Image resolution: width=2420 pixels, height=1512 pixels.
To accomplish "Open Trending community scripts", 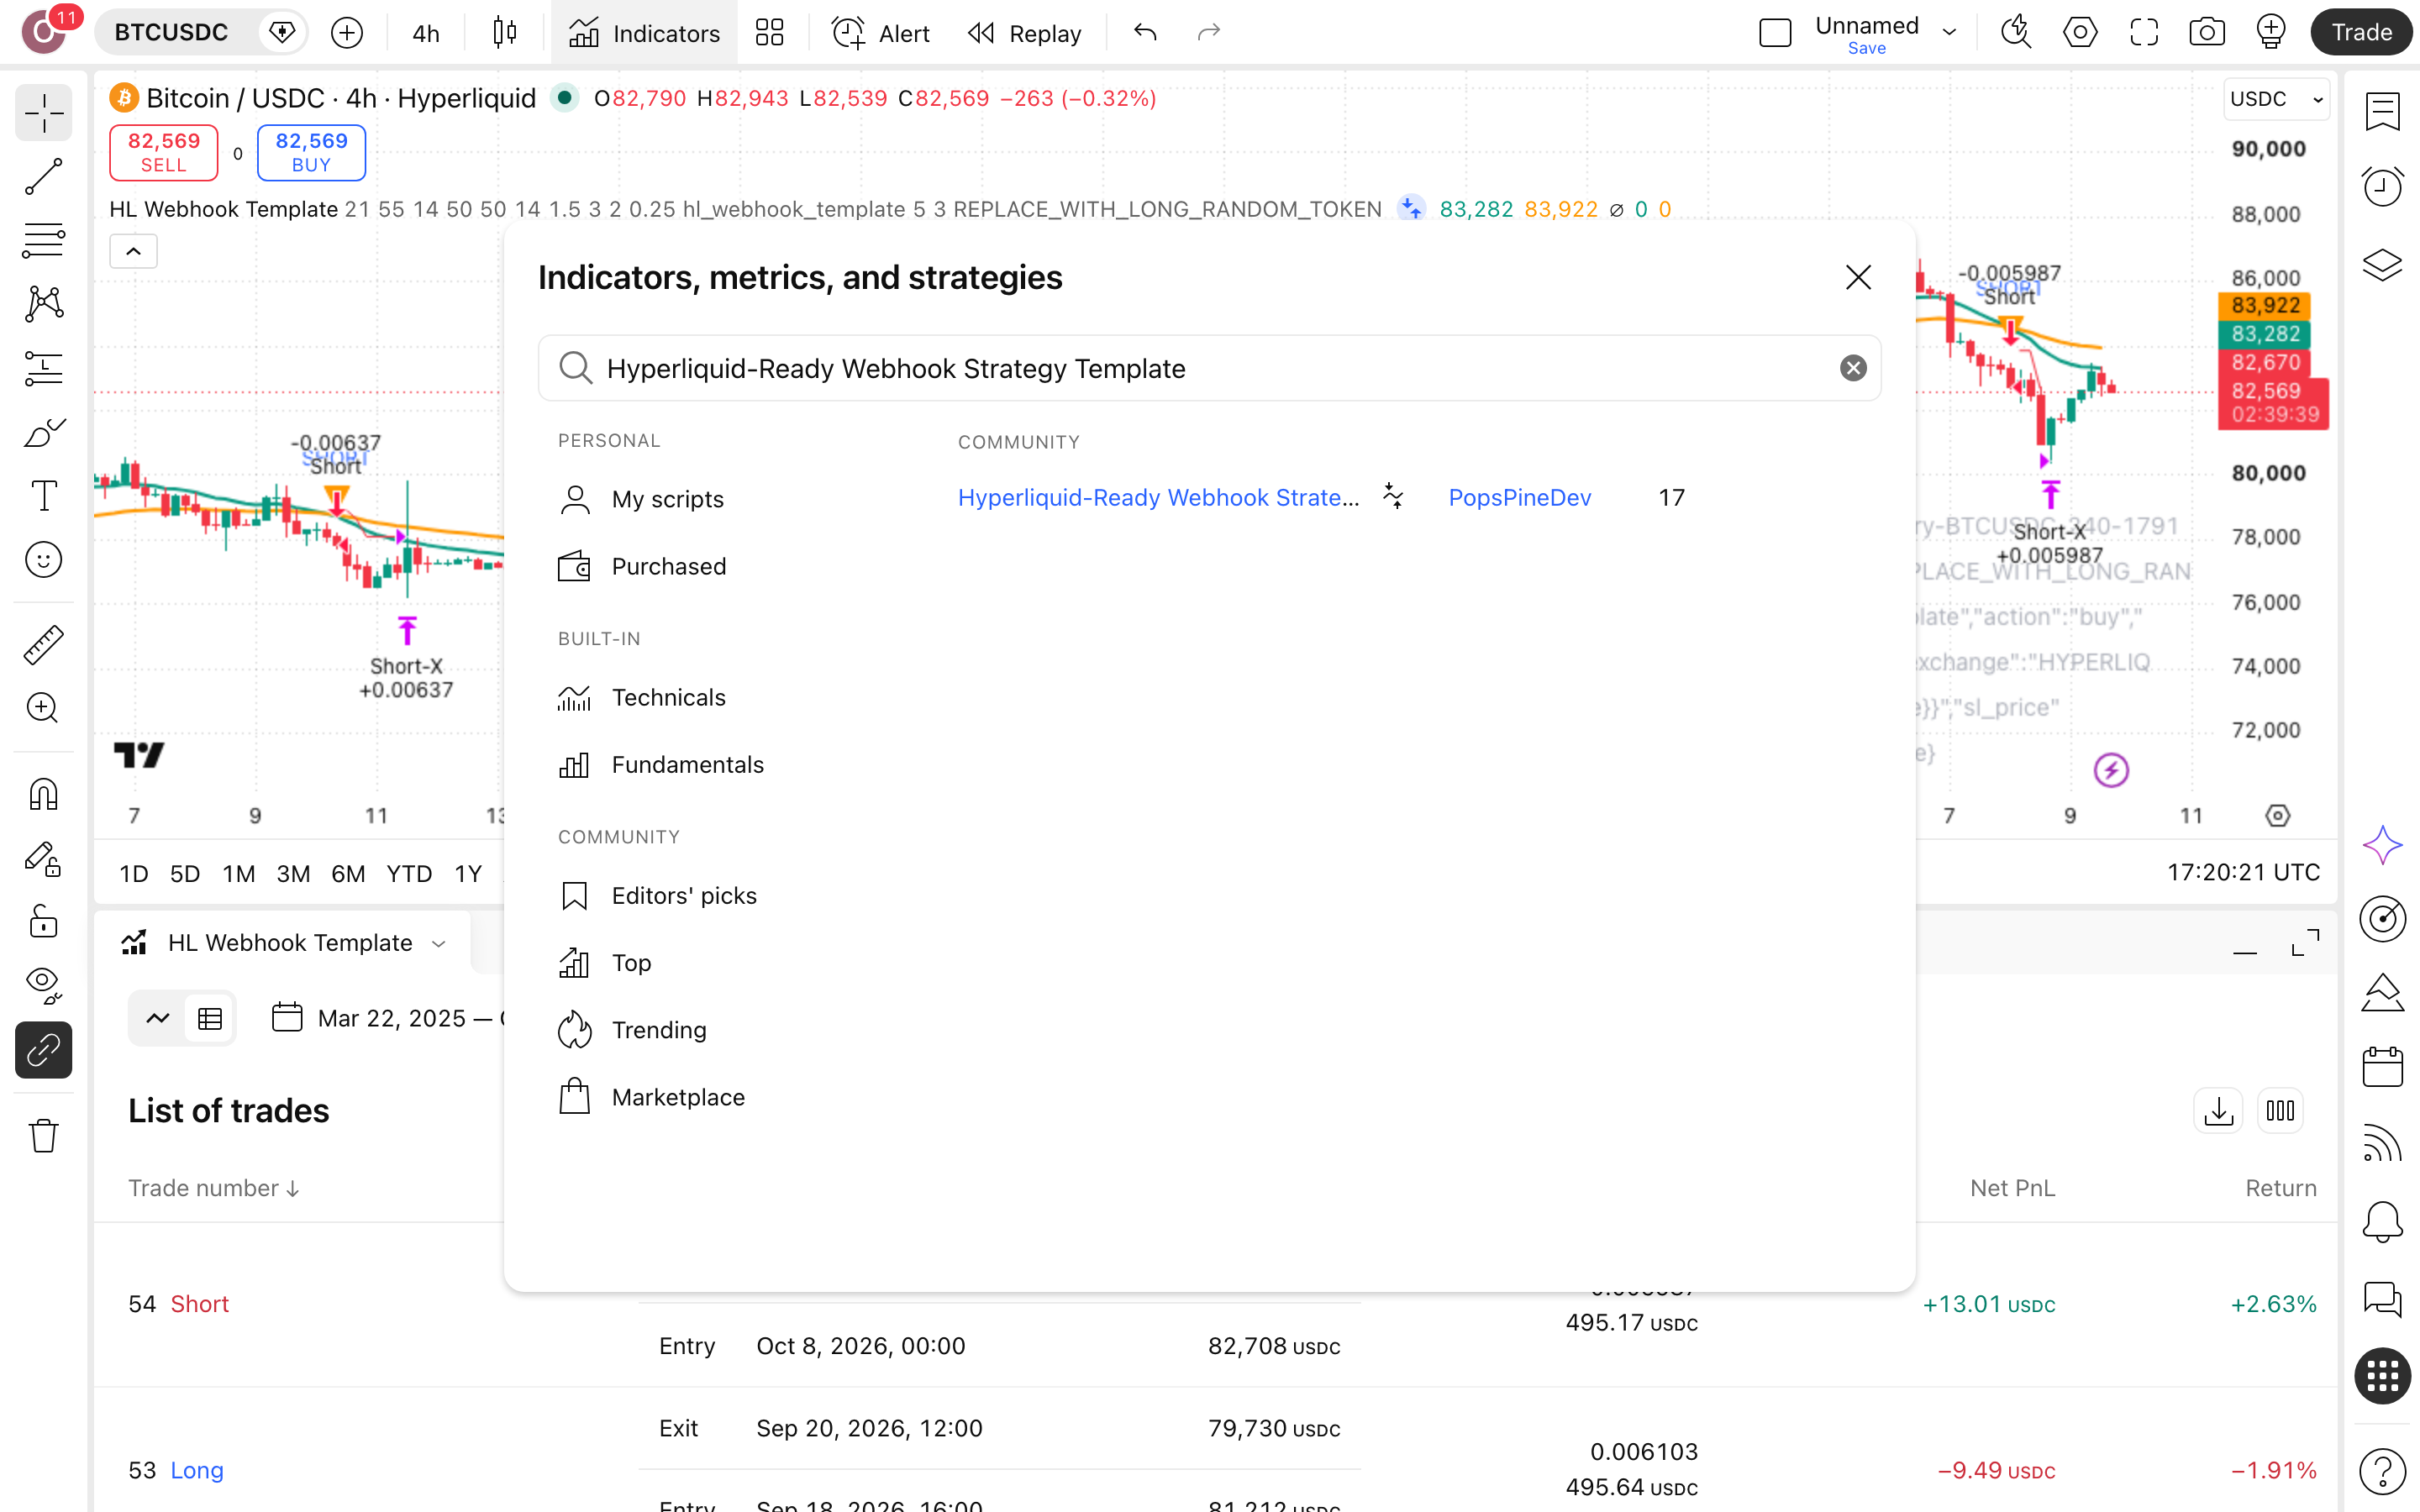I will 632,1029.
